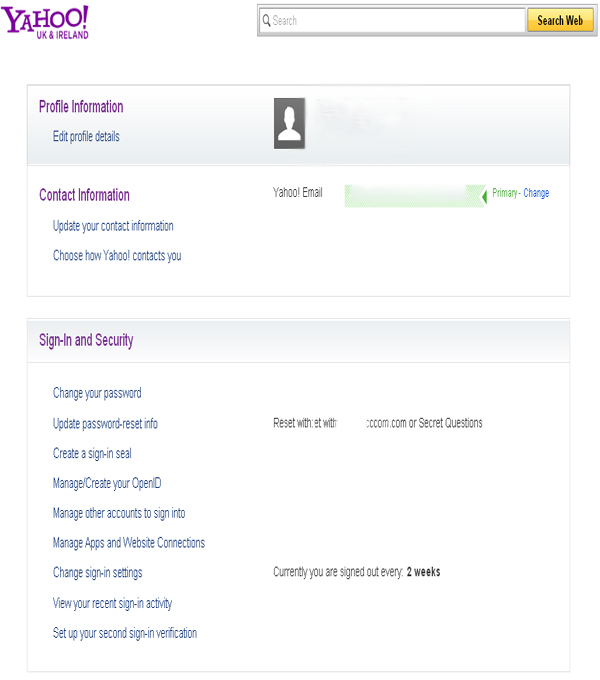Click the search magnifier icon
Screen dimensions: 600x680
click(266, 20)
